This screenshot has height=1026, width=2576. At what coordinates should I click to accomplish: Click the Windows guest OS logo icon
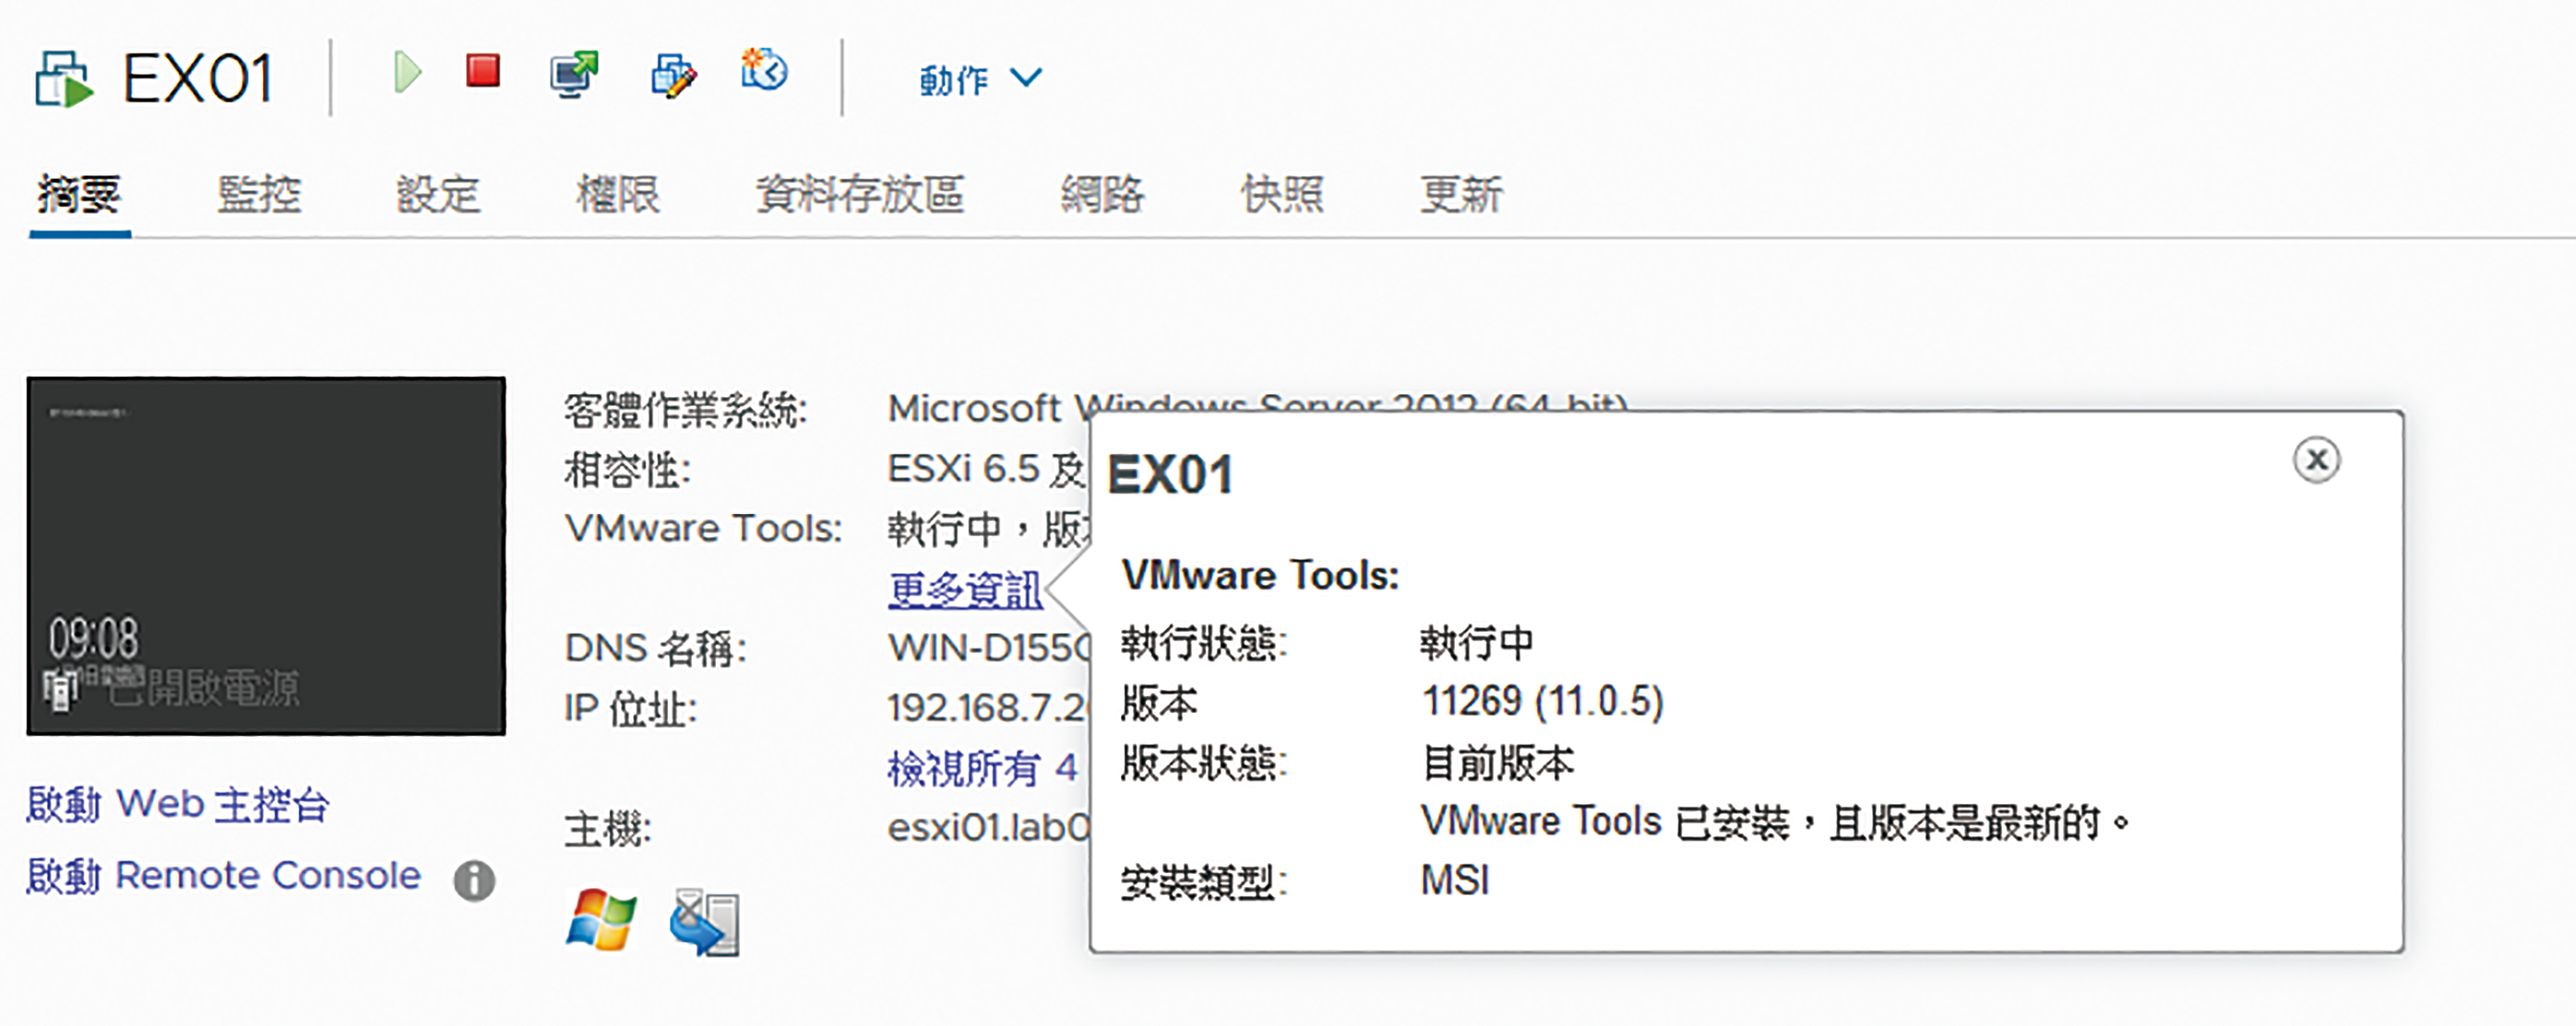(x=601, y=919)
